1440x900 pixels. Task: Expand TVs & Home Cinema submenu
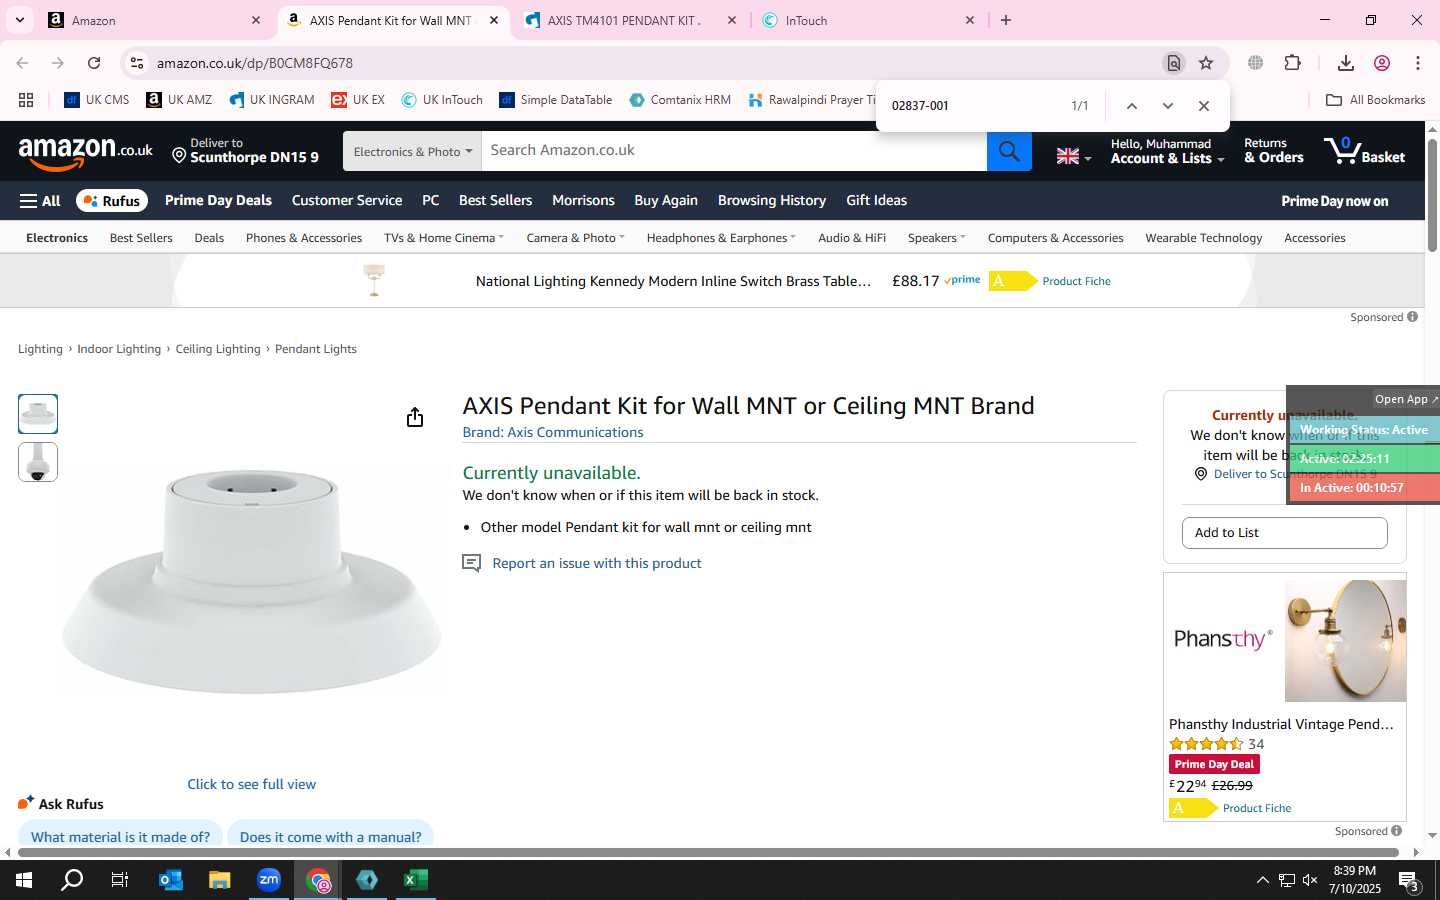[x=444, y=238]
